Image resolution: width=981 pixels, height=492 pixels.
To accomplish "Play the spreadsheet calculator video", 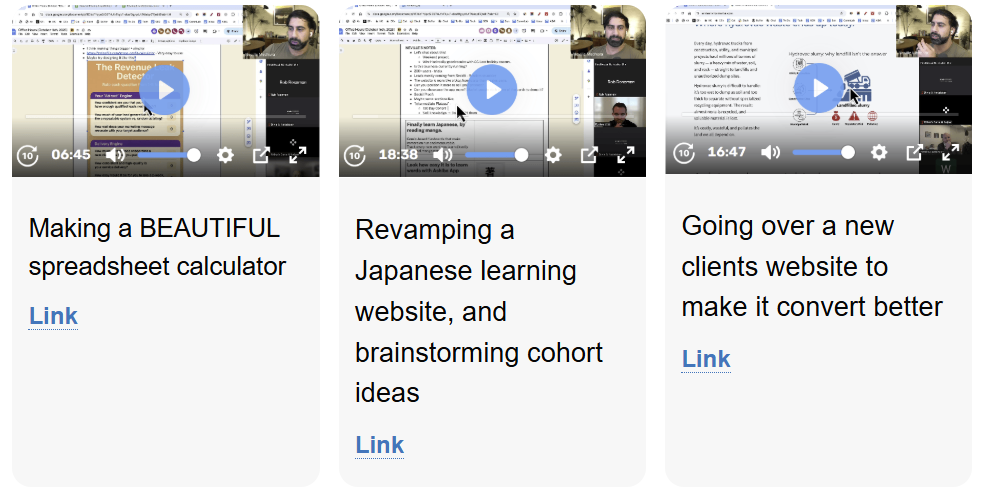I will tap(165, 90).
